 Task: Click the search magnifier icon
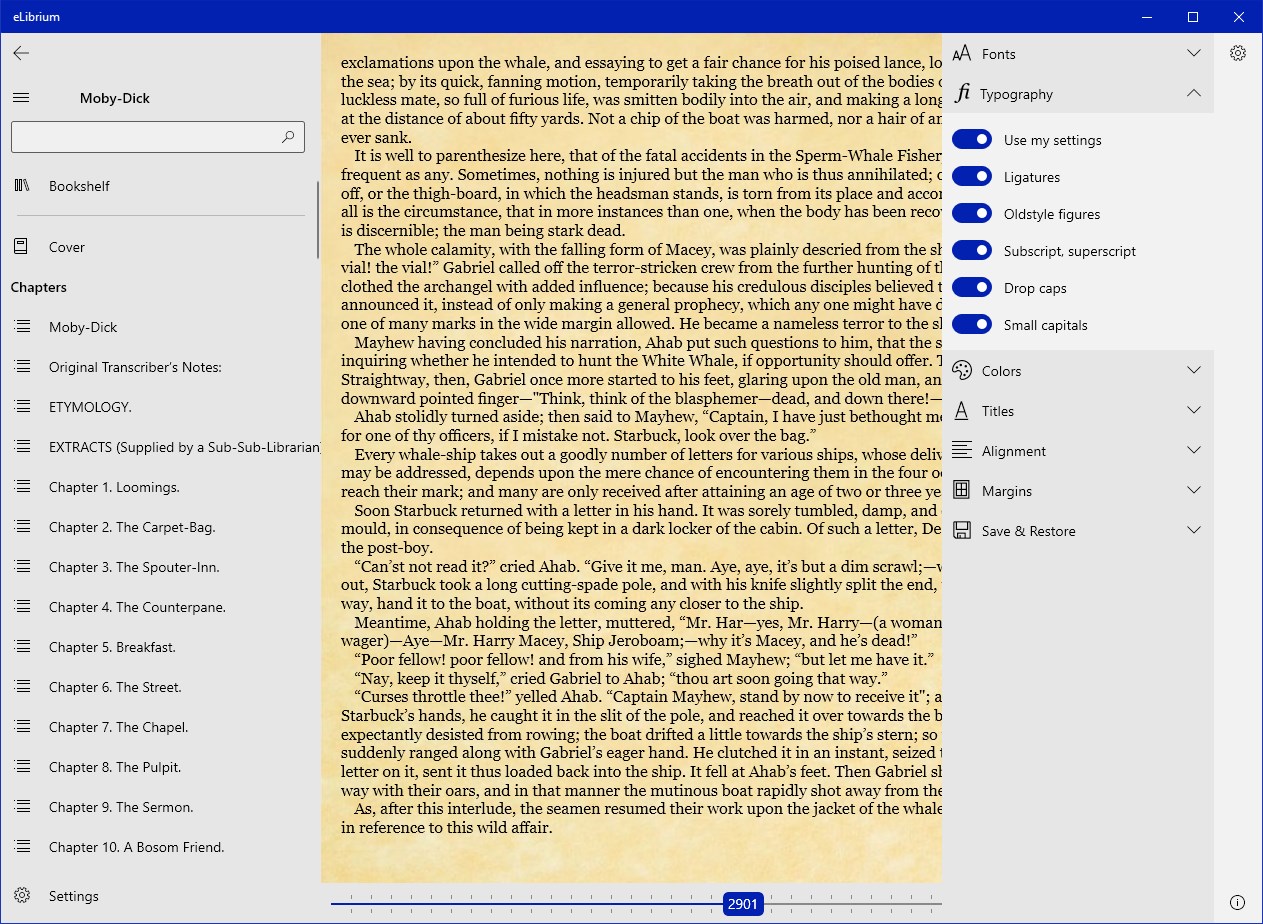288,137
